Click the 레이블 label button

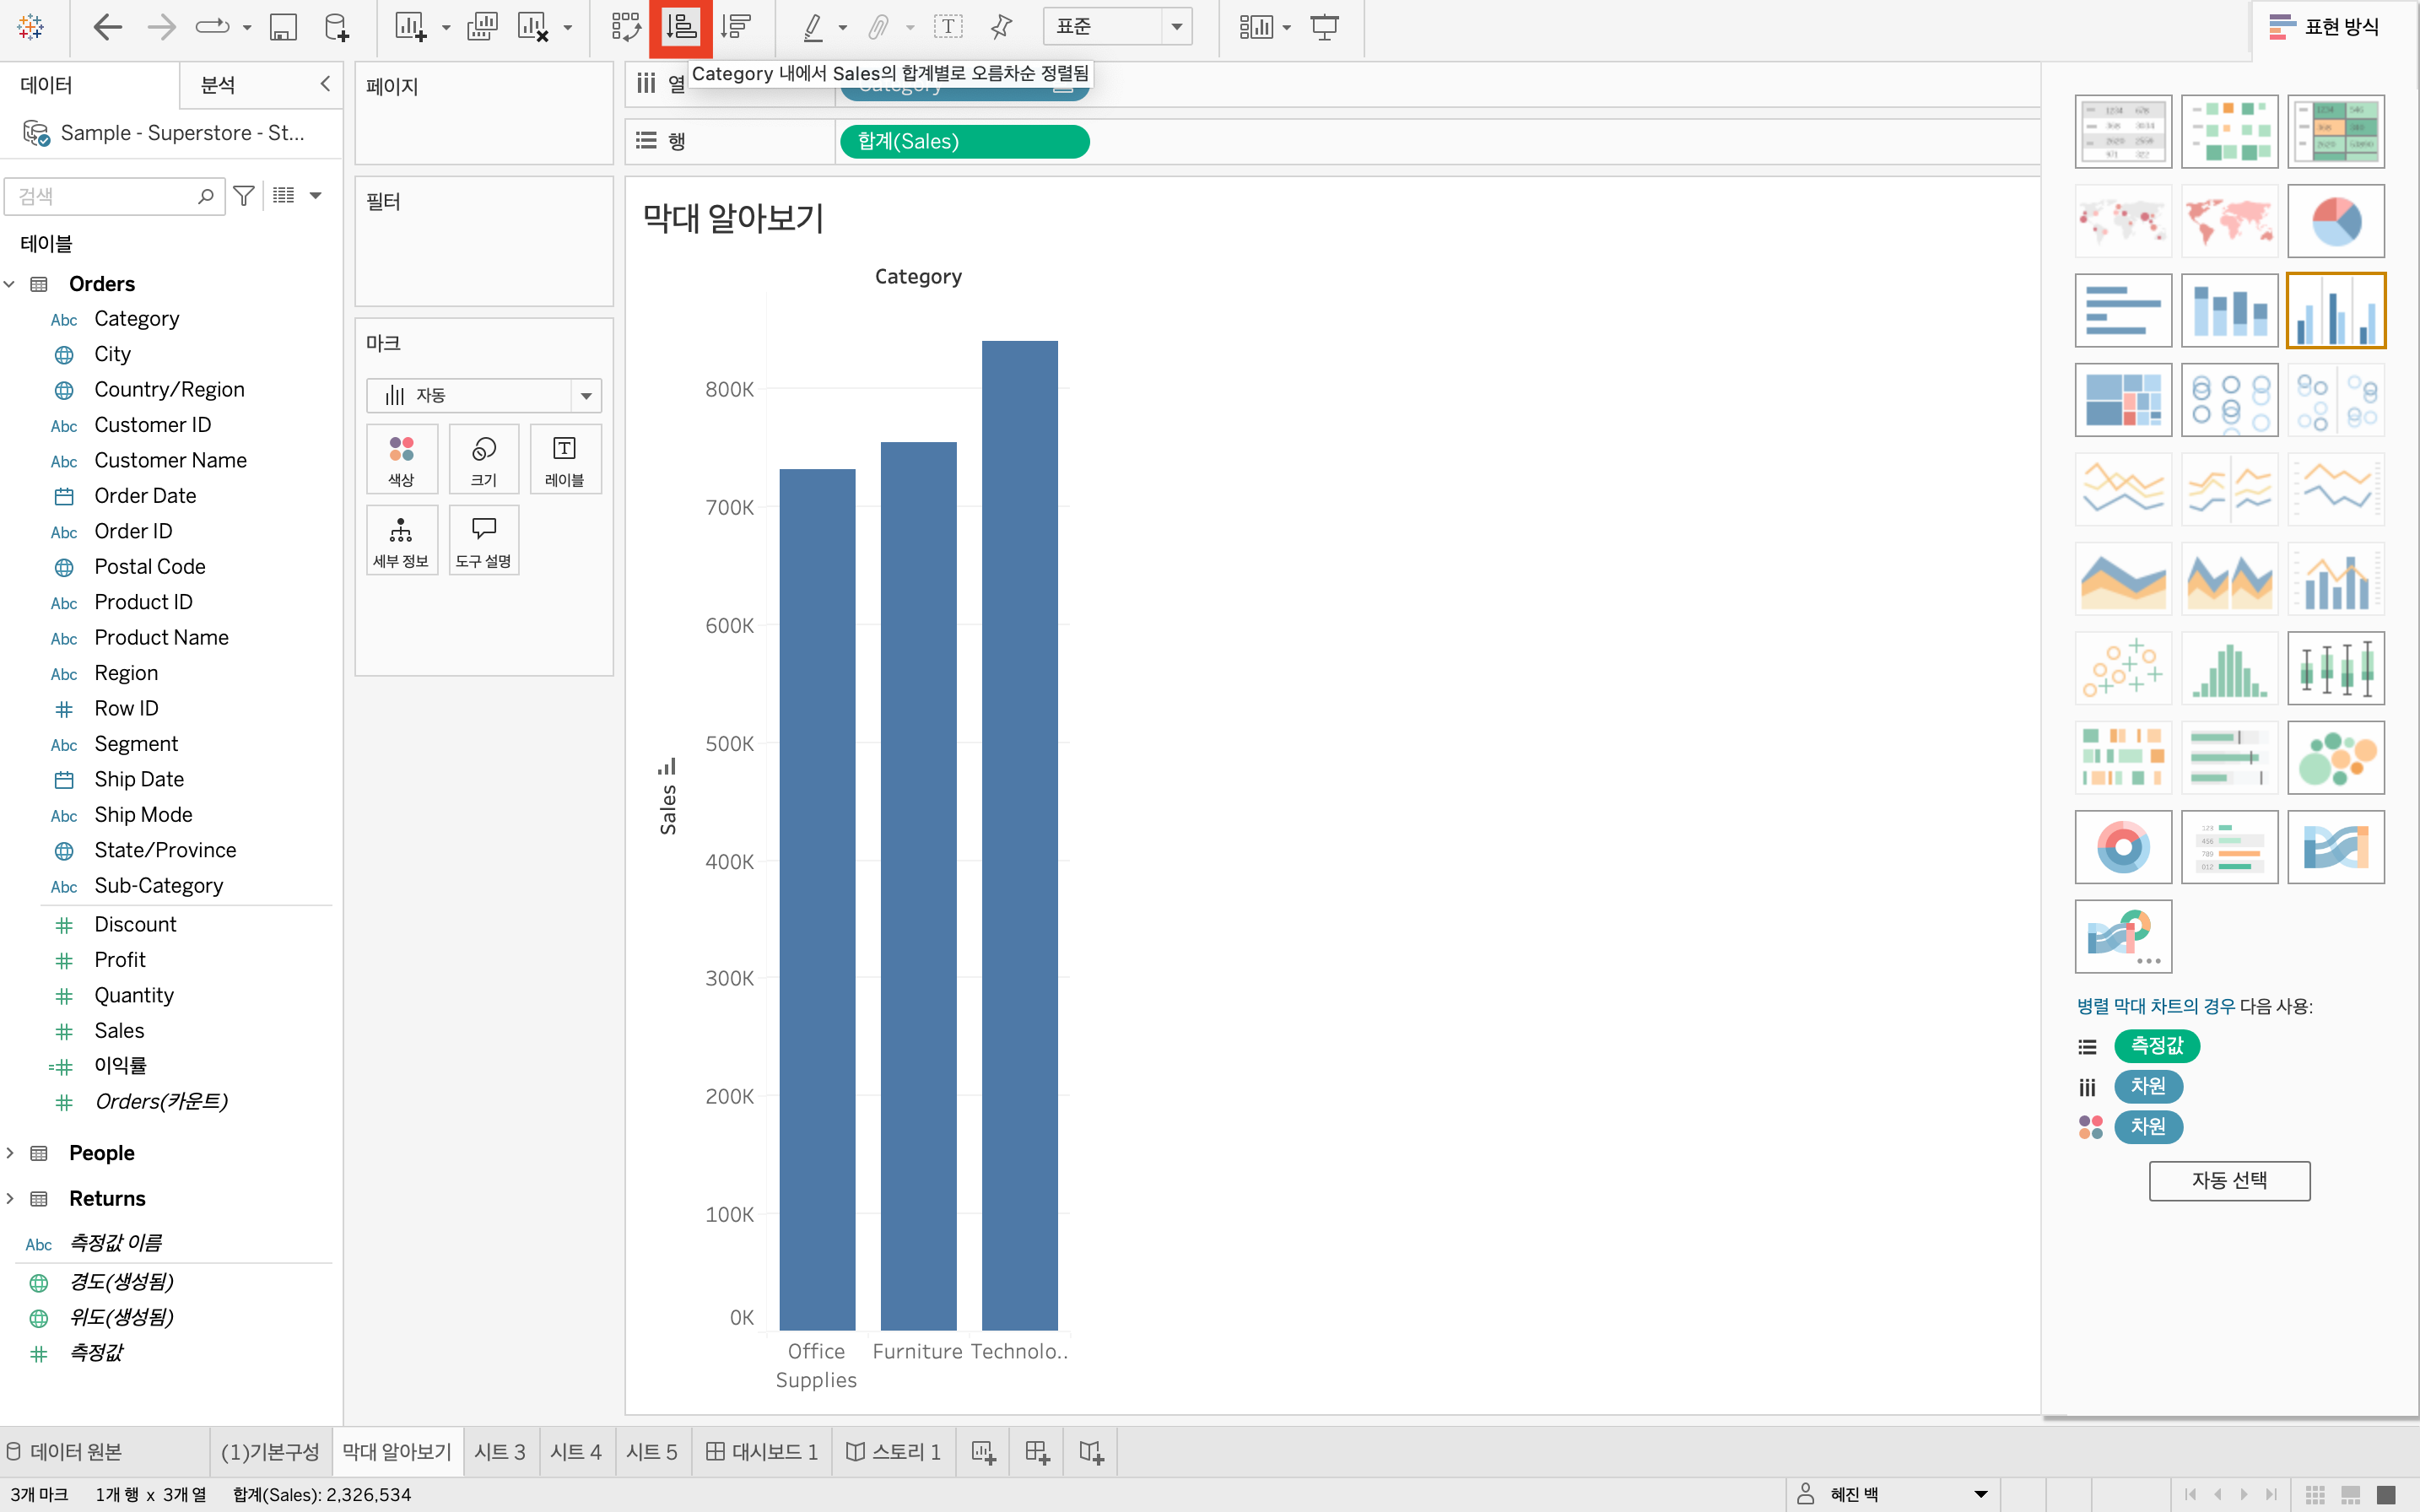tap(565, 459)
